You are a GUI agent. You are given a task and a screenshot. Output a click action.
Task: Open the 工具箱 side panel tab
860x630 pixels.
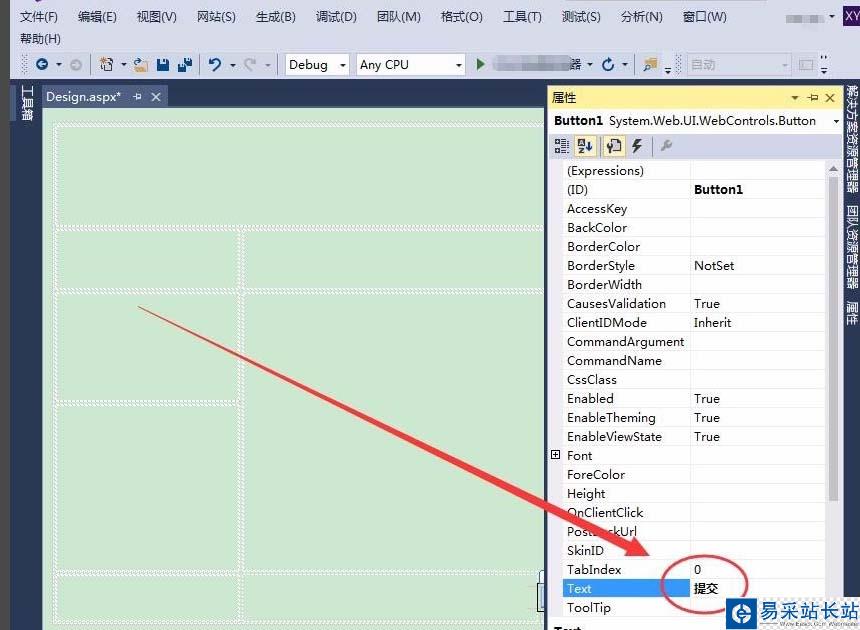coord(27,104)
